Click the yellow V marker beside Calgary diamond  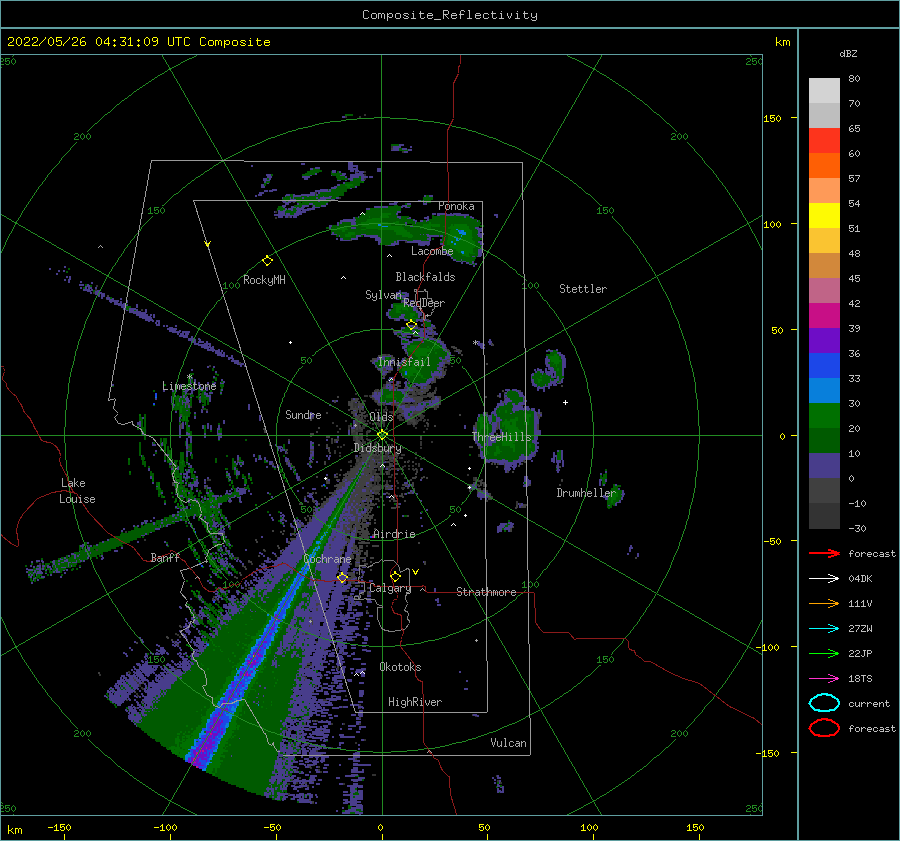click(415, 572)
